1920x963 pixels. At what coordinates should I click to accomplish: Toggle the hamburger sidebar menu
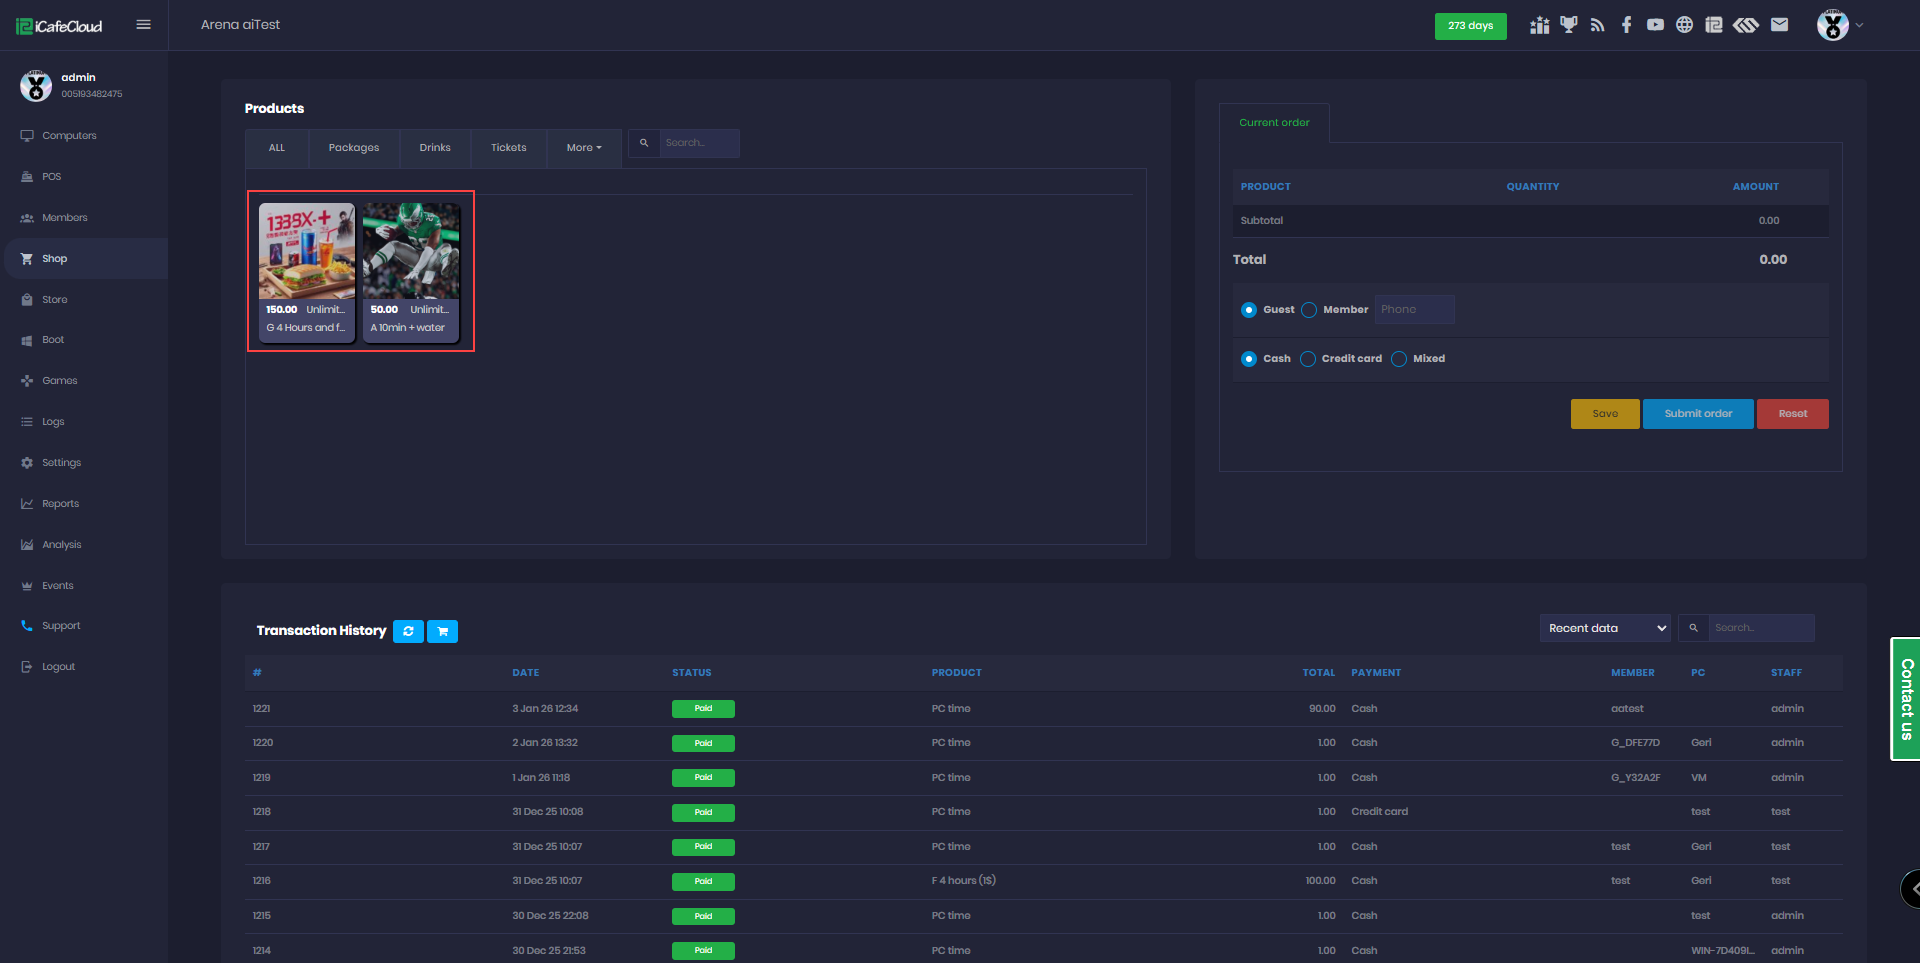click(144, 25)
